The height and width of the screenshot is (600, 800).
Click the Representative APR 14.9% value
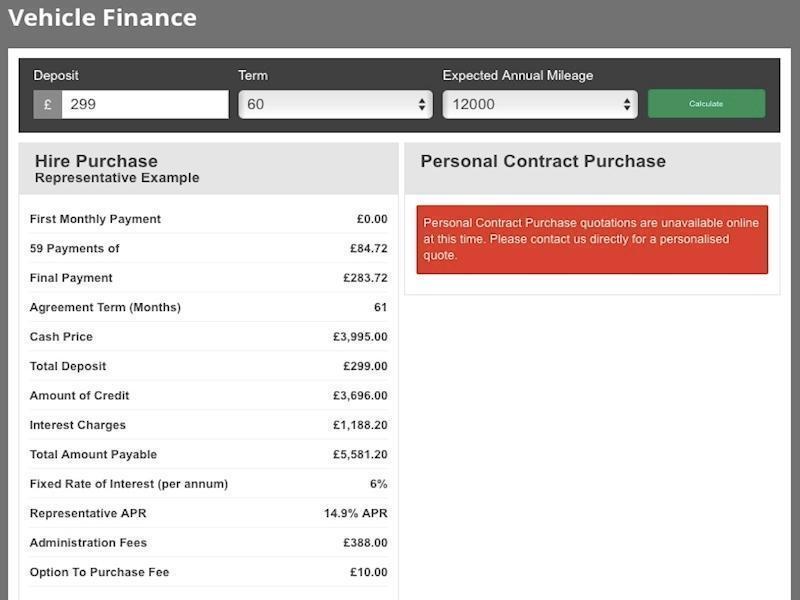pos(355,513)
